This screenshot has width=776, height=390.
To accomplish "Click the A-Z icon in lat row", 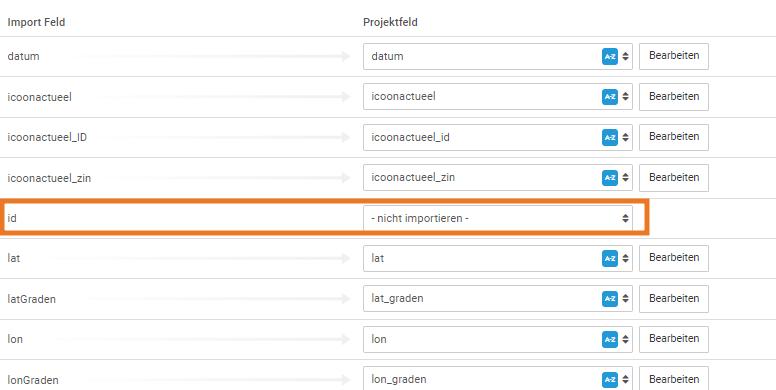I will (610, 258).
